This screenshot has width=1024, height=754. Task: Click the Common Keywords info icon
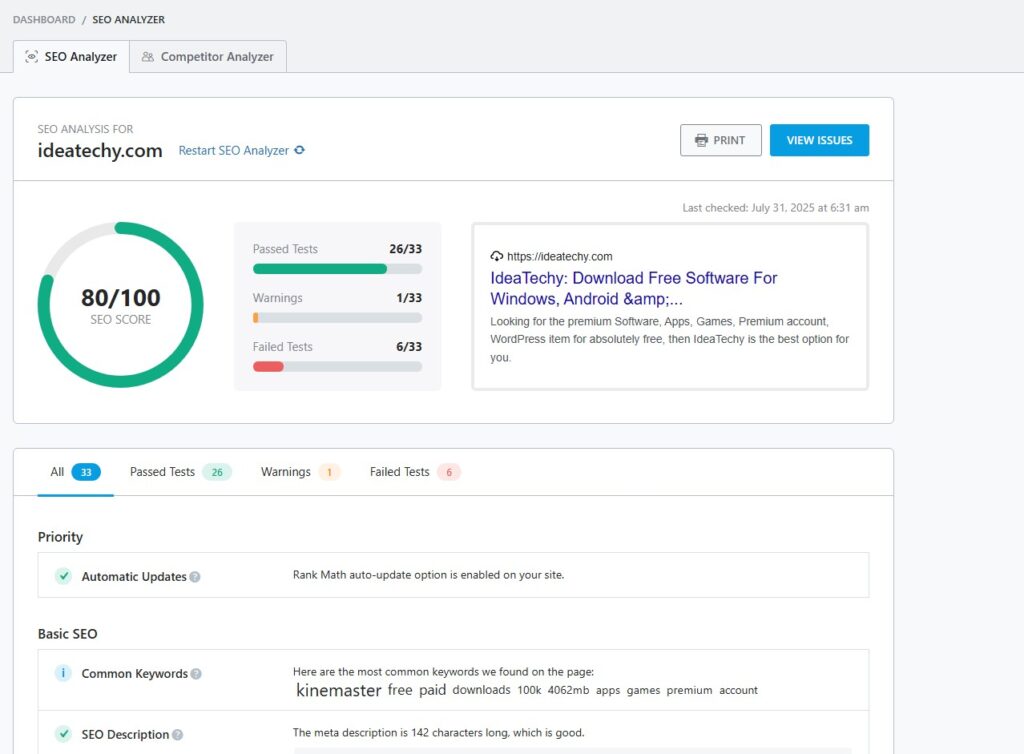click(x=63, y=672)
